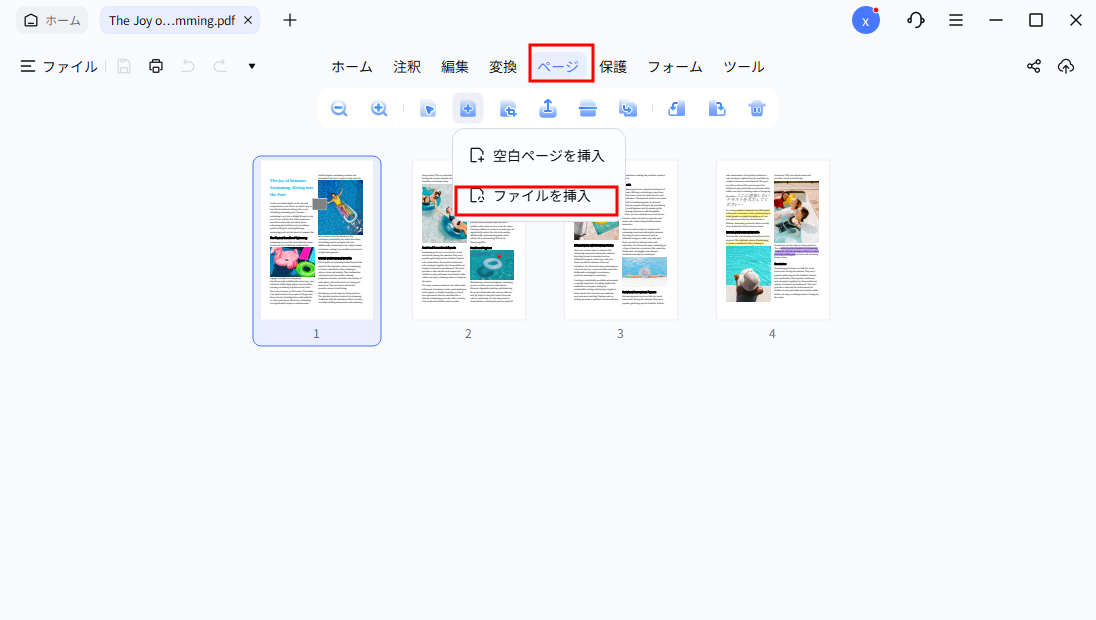Rotate page counterclockwise using left rotate icon
The width and height of the screenshot is (1096, 620).
coord(677,109)
